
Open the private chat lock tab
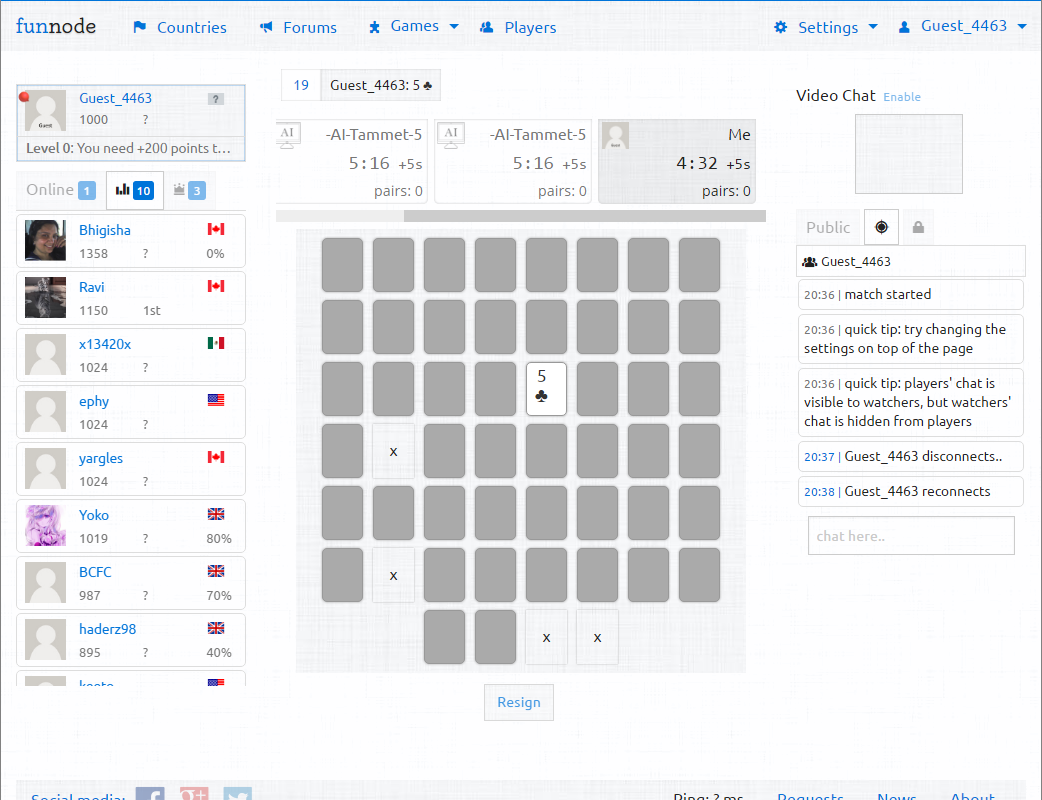pos(918,227)
